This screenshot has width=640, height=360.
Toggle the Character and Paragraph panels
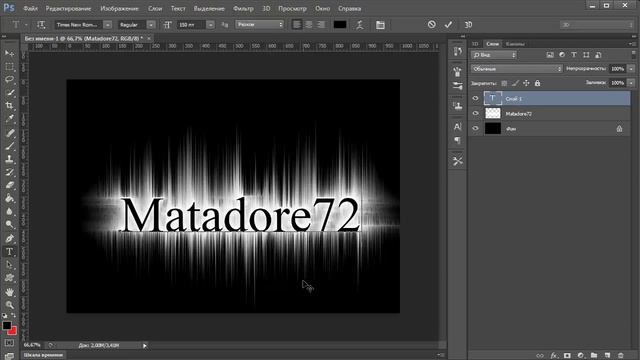[380, 25]
